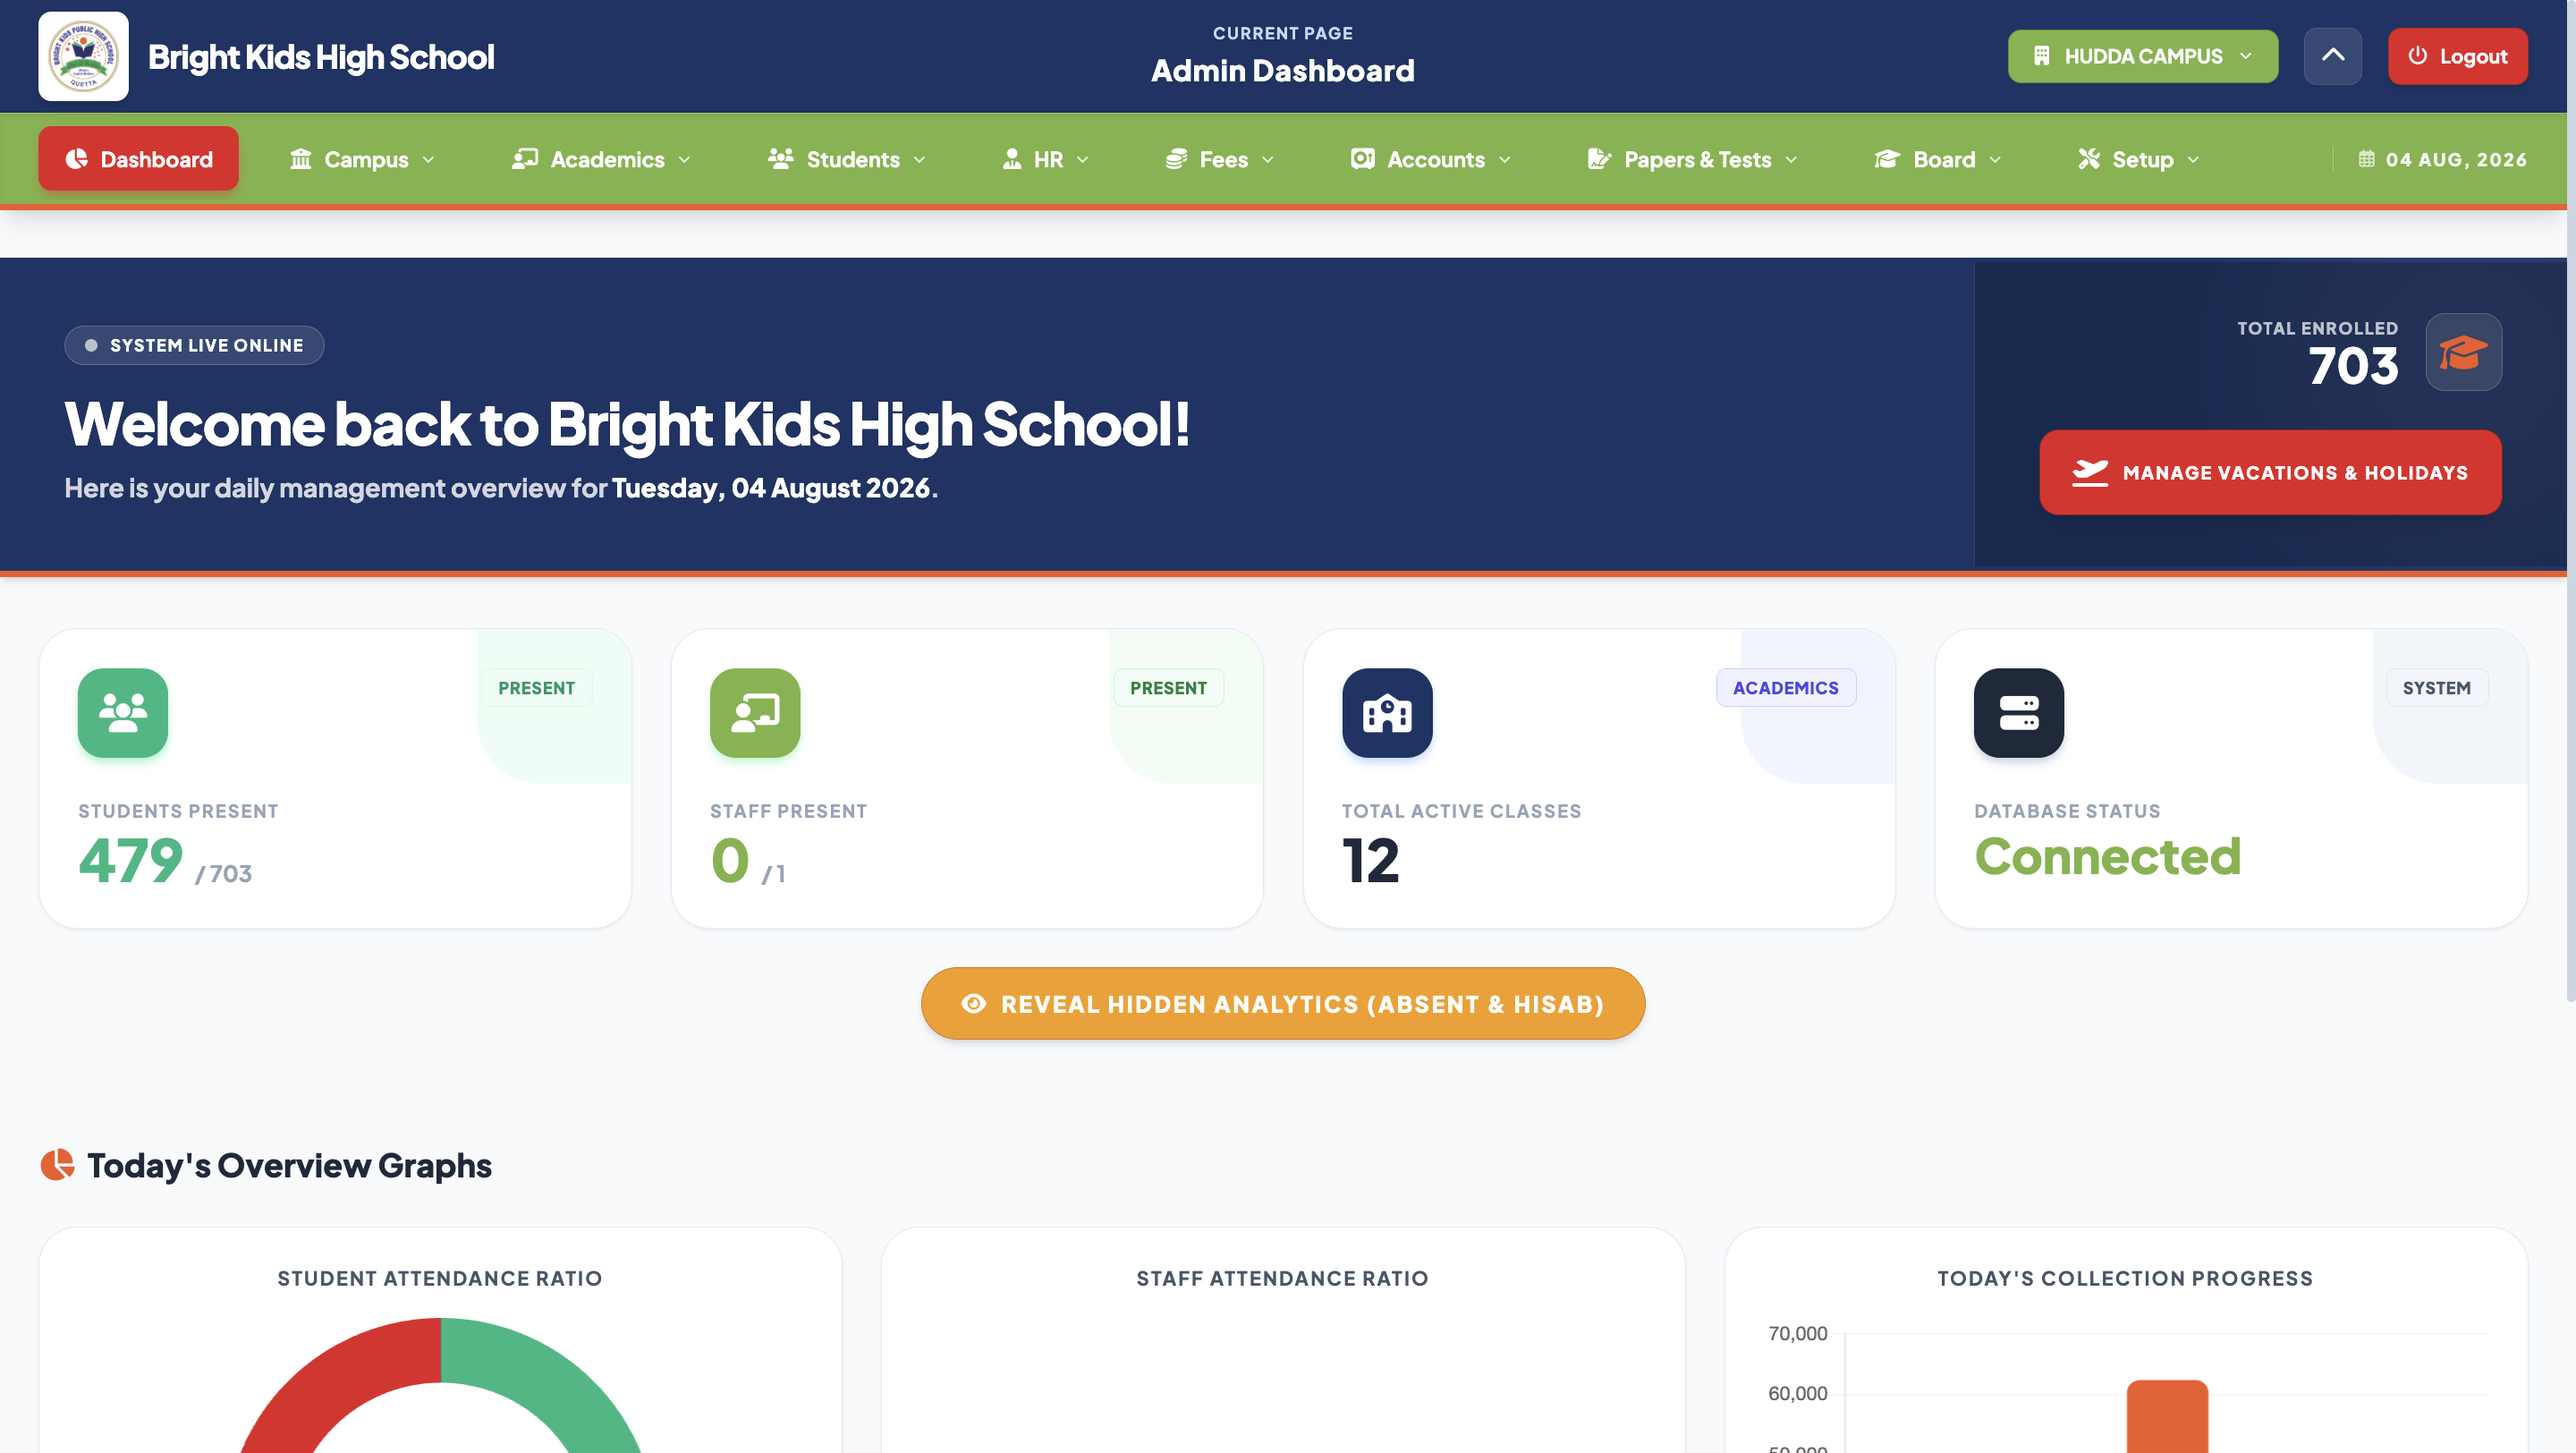Expand the Setup dropdown chevron

tap(2194, 160)
